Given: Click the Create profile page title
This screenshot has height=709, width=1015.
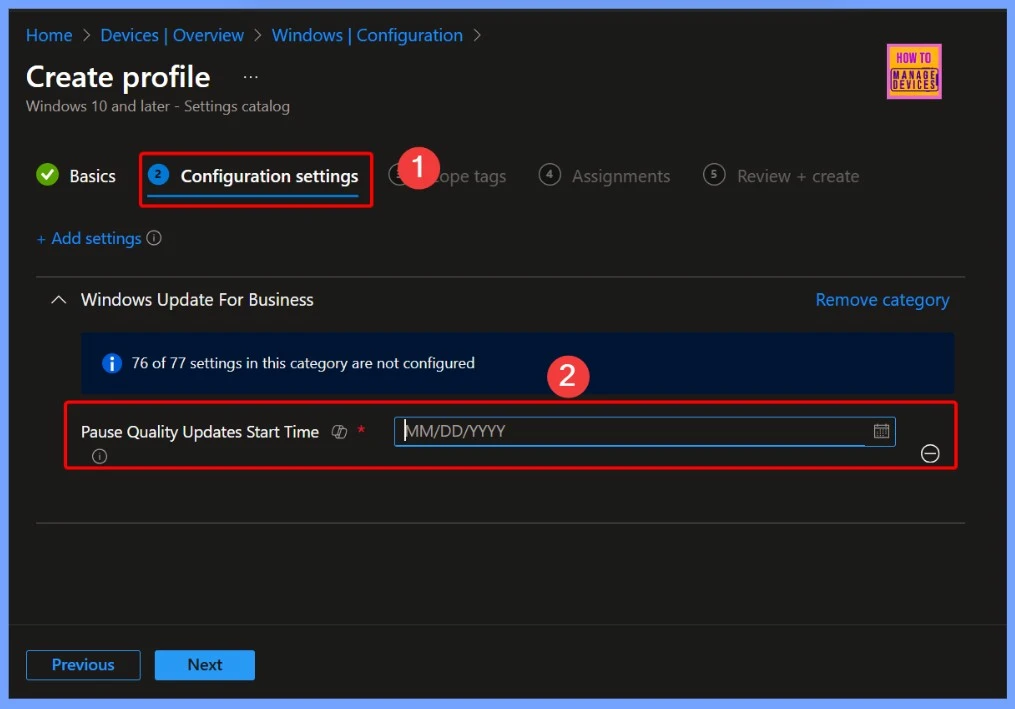Looking at the screenshot, I should (x=118, y=77).
